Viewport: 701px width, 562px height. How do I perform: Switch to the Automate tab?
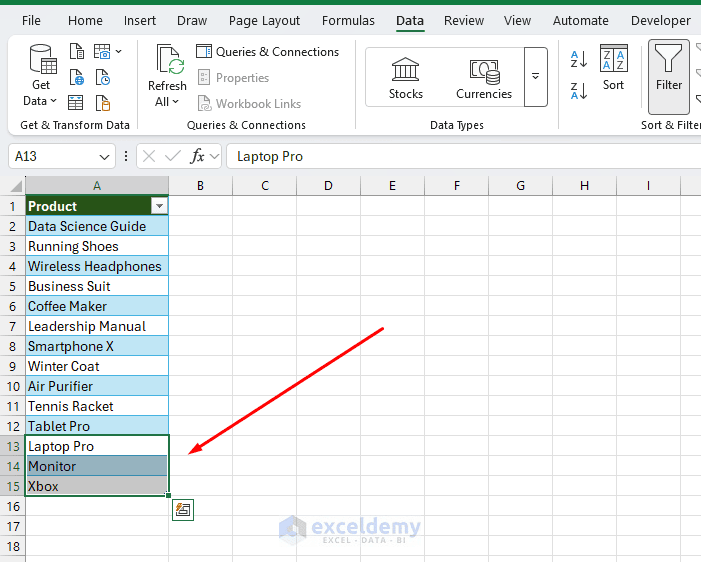pos(580,21)
